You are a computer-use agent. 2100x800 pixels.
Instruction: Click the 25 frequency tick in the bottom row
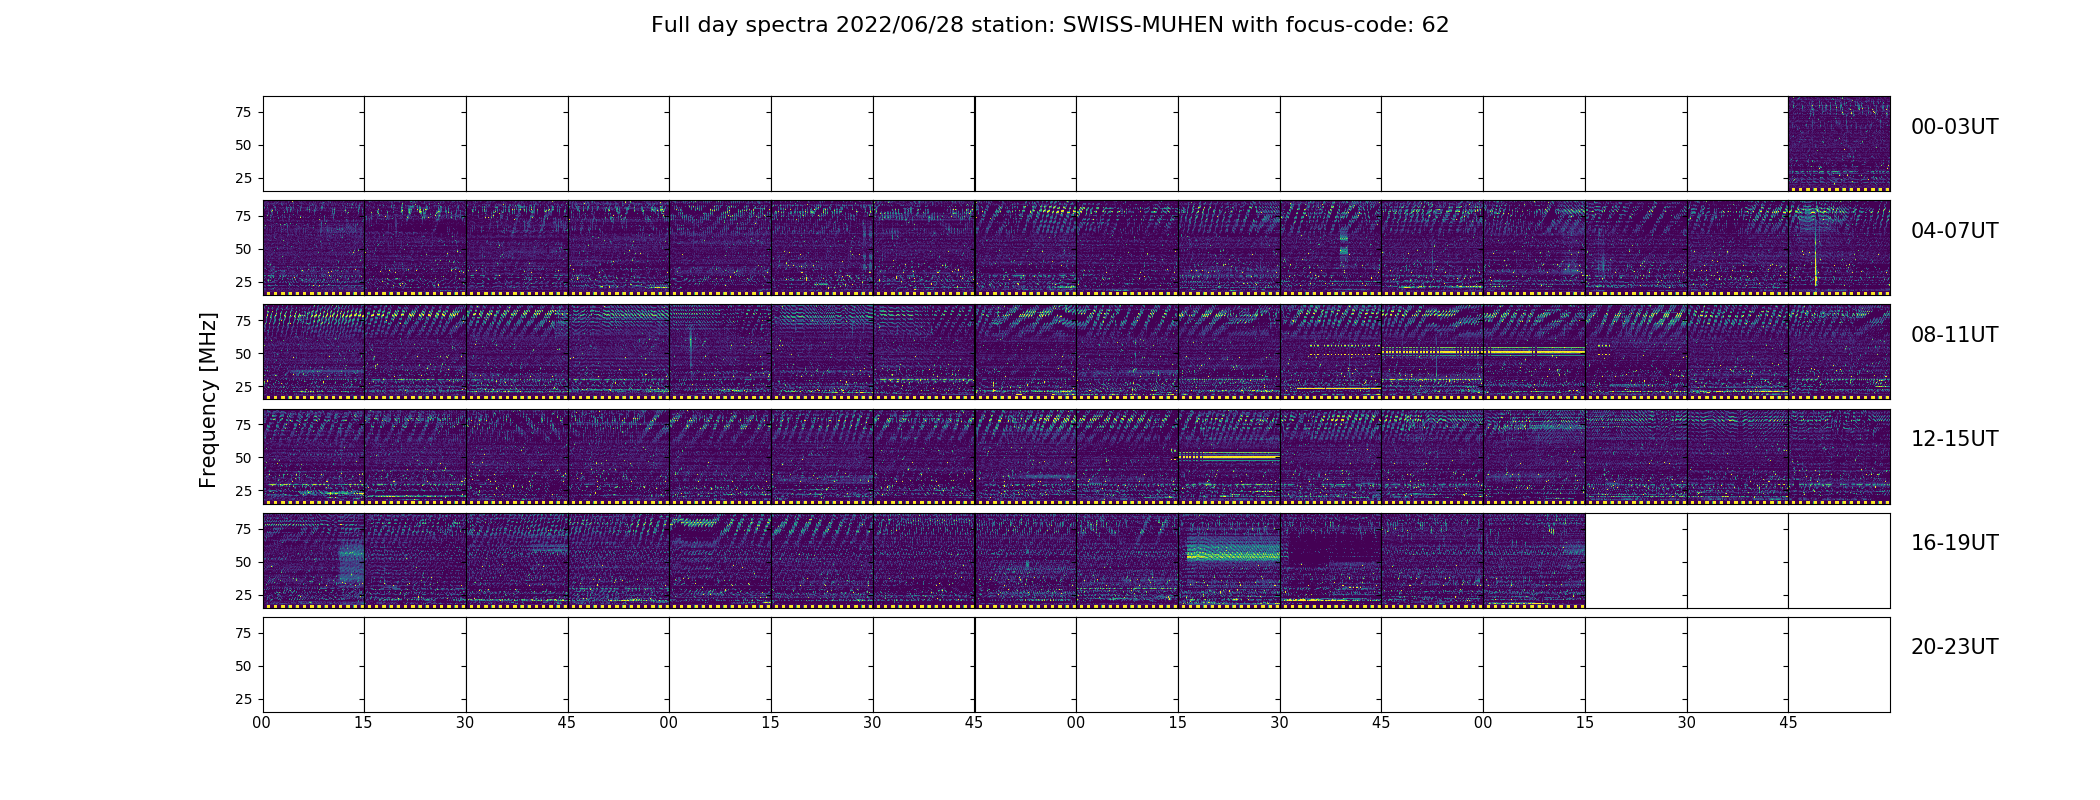pos(242,699)
